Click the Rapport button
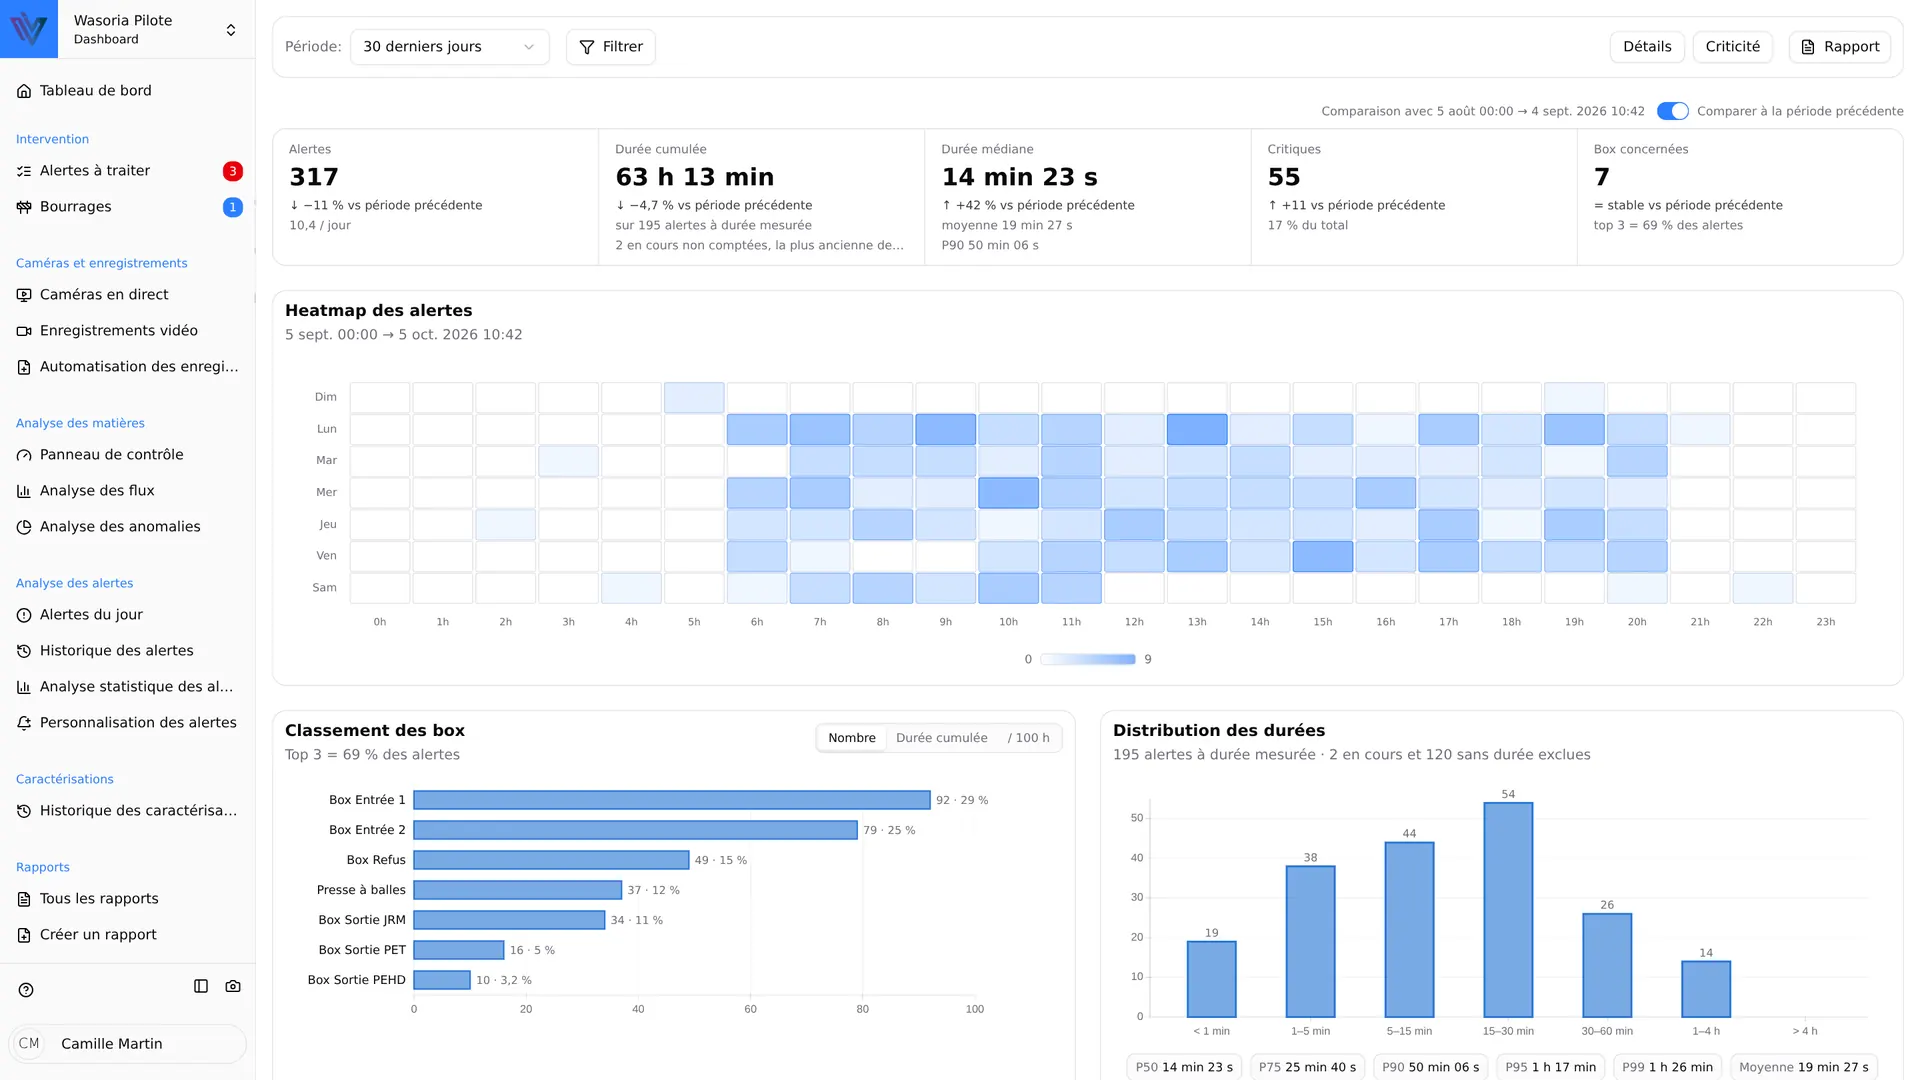 (1839, 47)
